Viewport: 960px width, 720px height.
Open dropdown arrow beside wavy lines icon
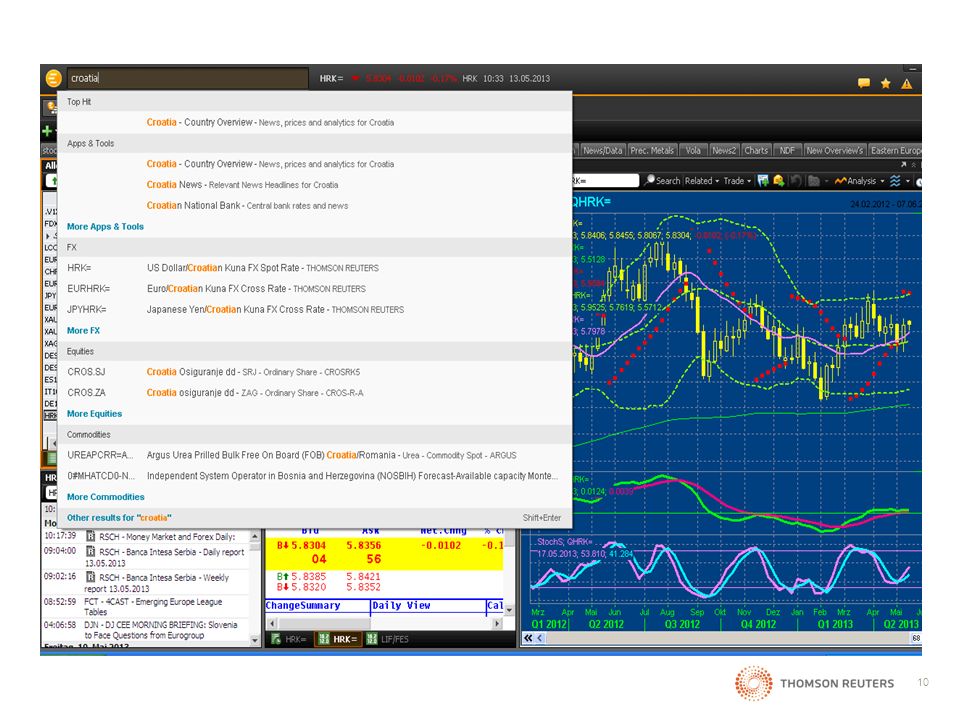click(x=907, y=181)
